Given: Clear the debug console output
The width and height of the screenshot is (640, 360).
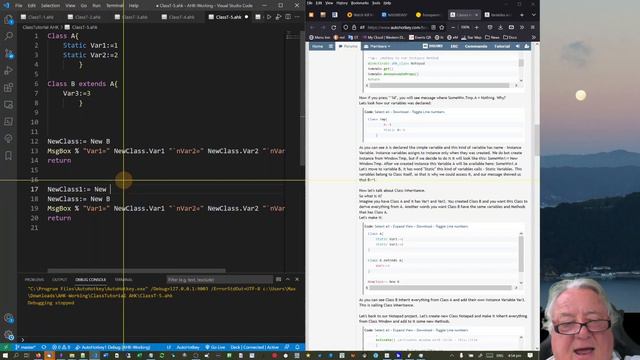Looking at the screenshot, I should coord(278,280).
